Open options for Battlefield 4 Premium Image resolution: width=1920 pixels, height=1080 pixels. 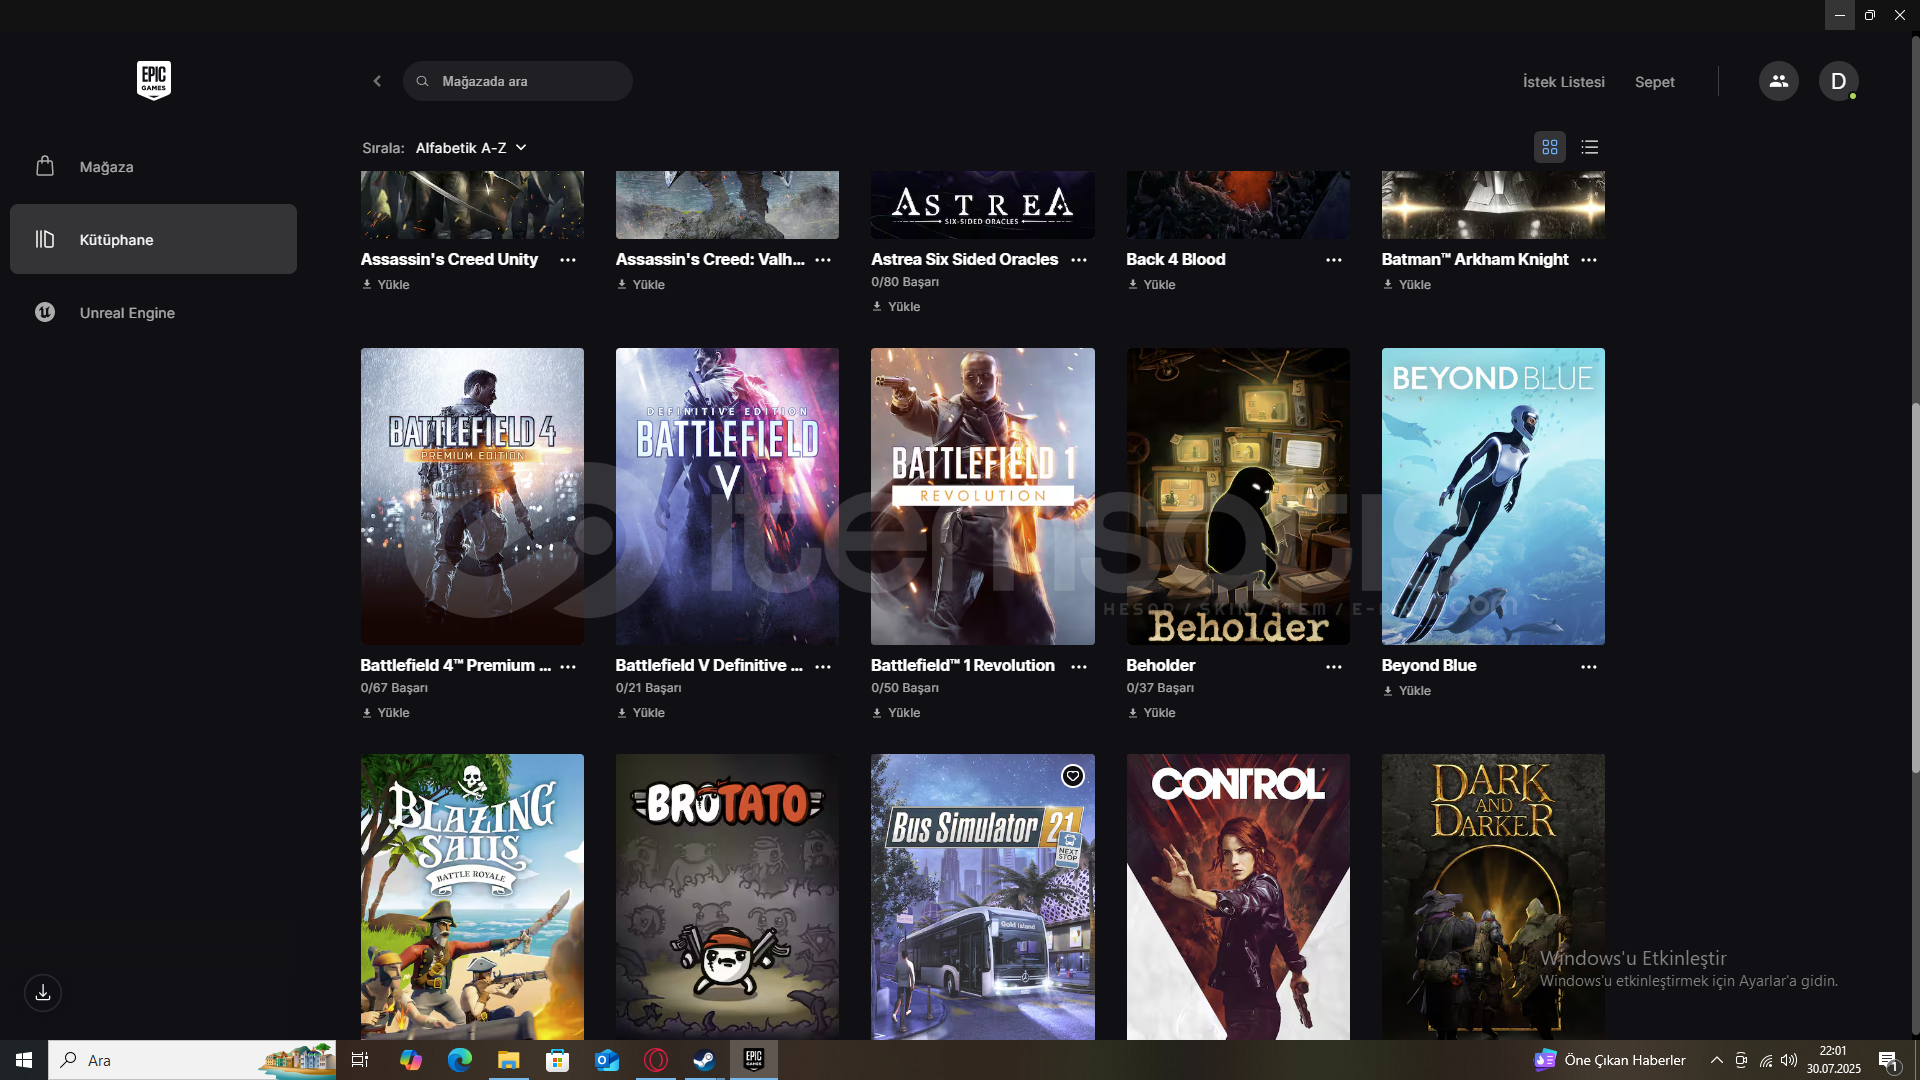(x=568, y=667)
